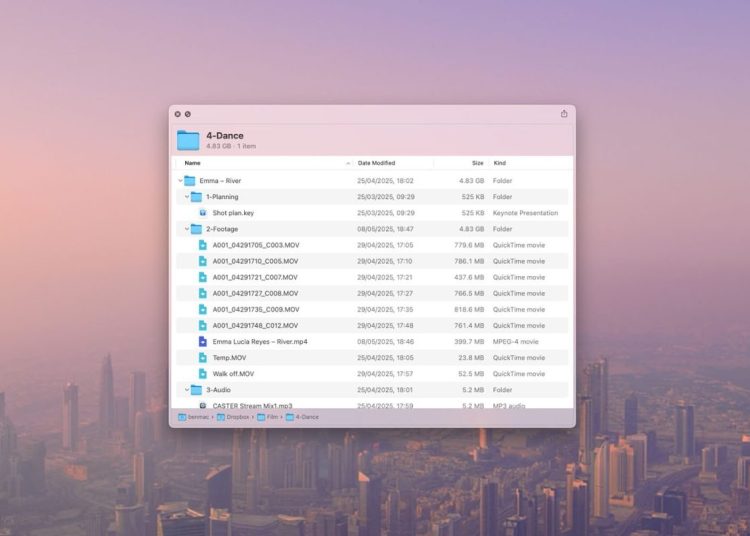Viewport: 750px width, 536px height.
Task: Sort files by the Size column header
Action: 477,163
